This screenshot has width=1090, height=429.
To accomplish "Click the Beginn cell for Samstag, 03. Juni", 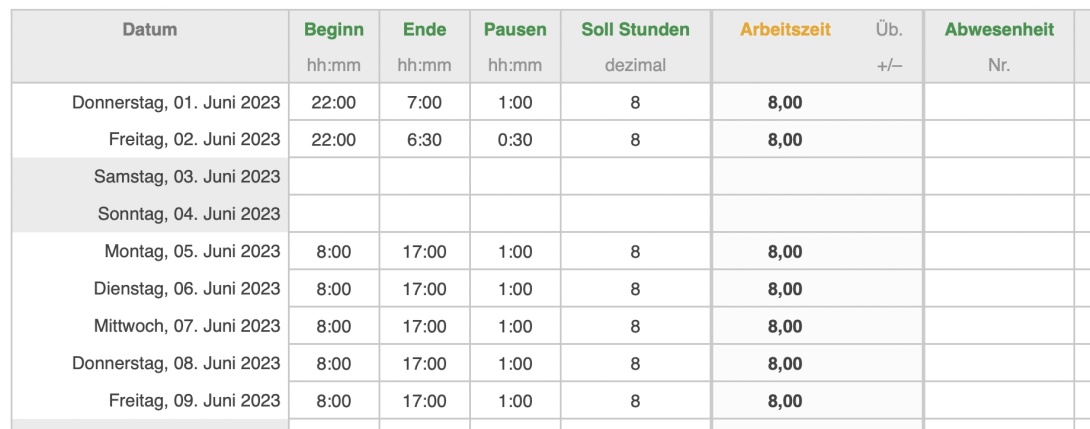I will coord(333,177).
